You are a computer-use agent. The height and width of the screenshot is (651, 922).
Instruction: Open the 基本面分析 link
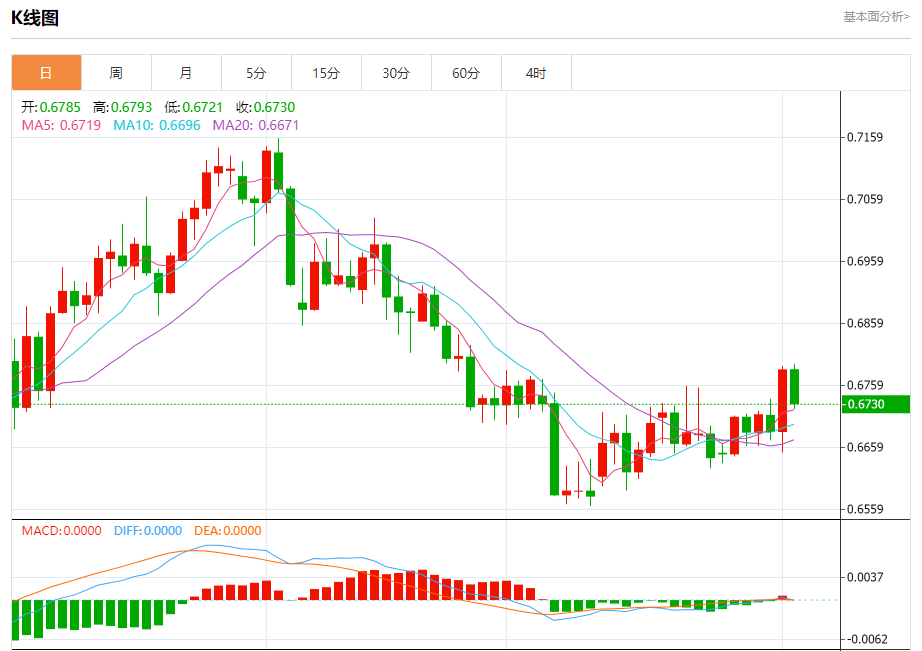(x=876, y=17)
